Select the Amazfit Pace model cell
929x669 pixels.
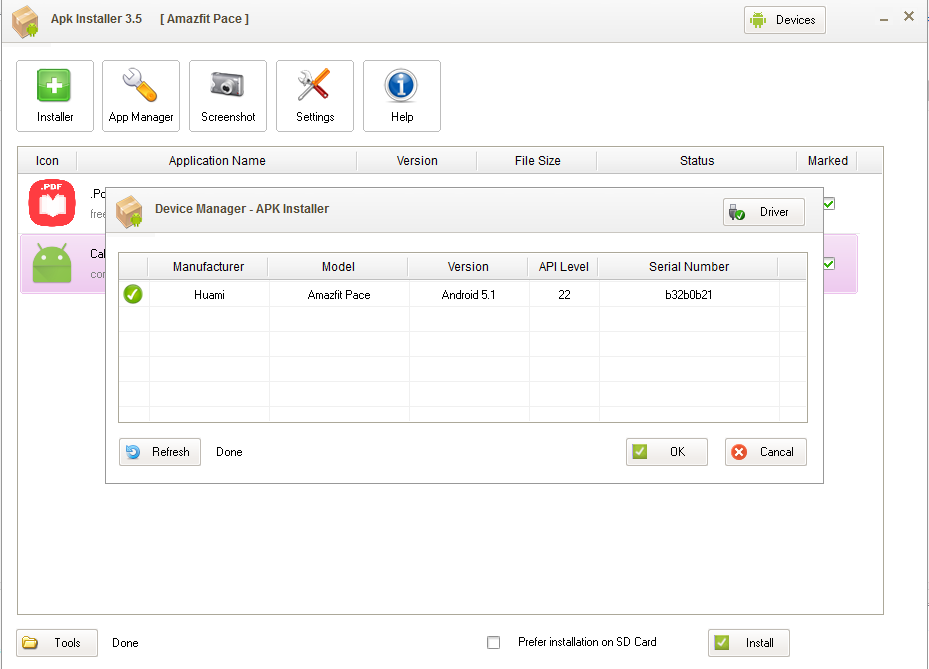pos(339,295)
